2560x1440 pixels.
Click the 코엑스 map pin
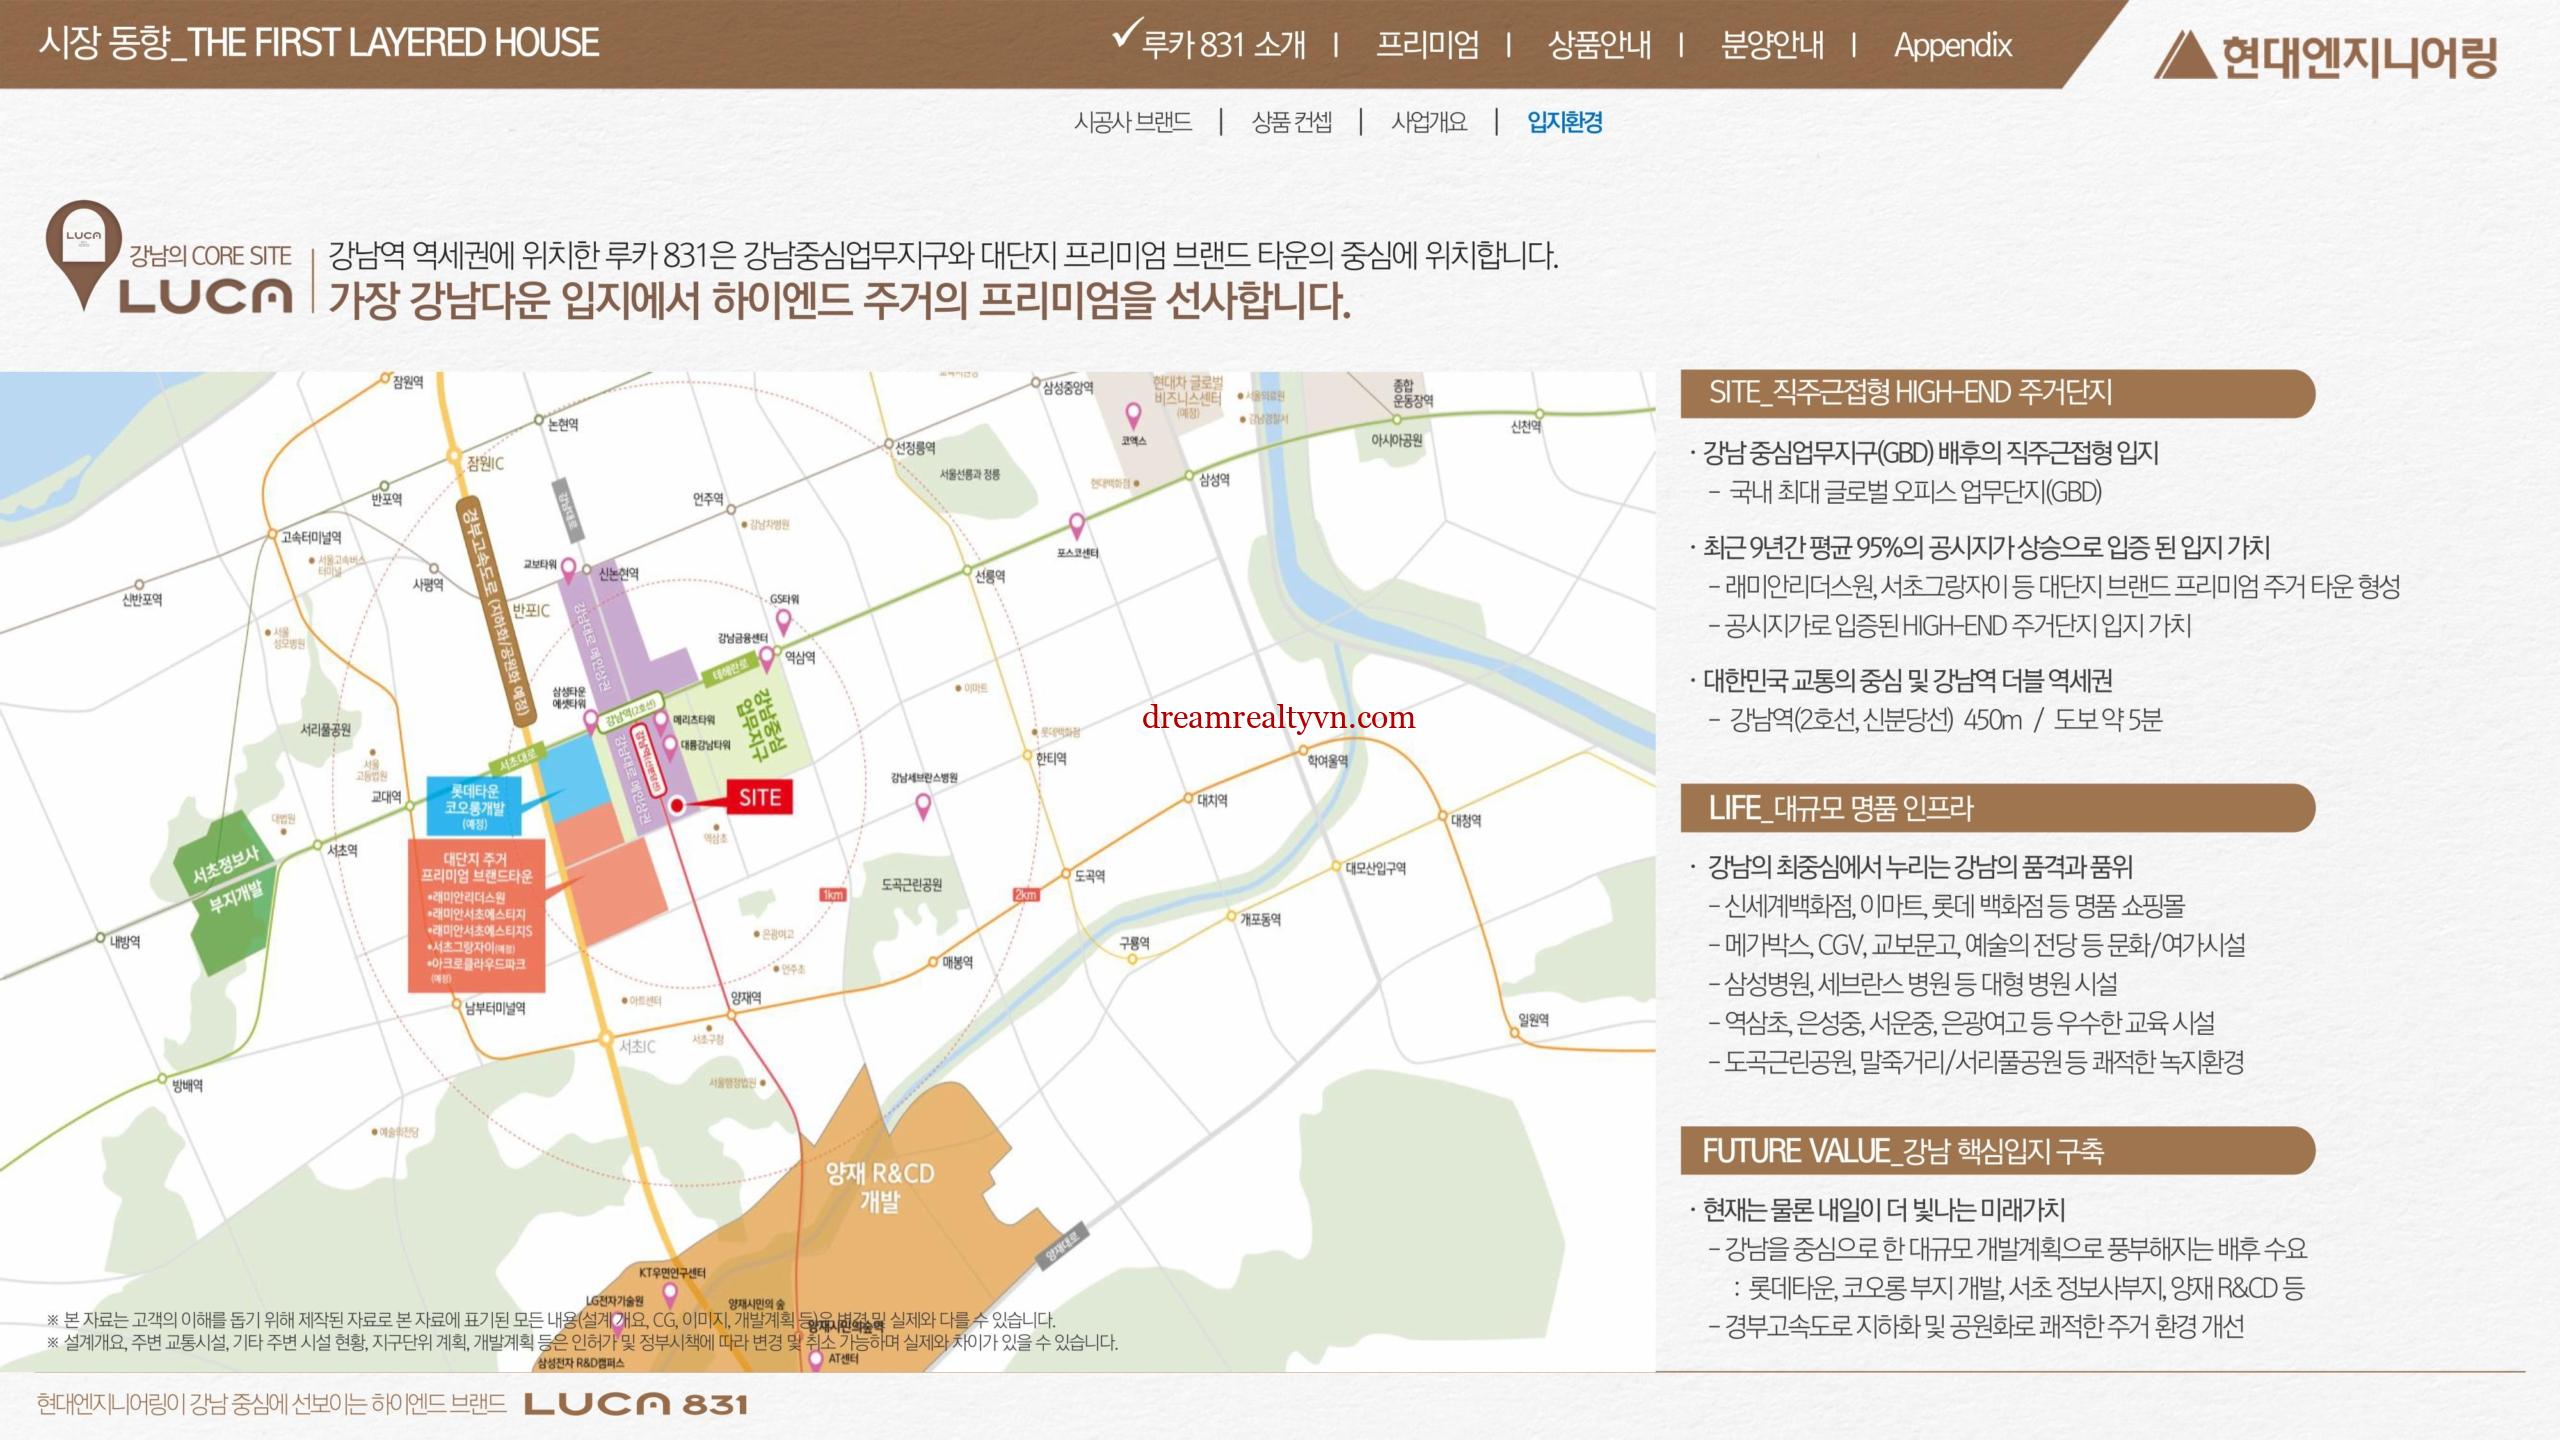click(1132, 414)
